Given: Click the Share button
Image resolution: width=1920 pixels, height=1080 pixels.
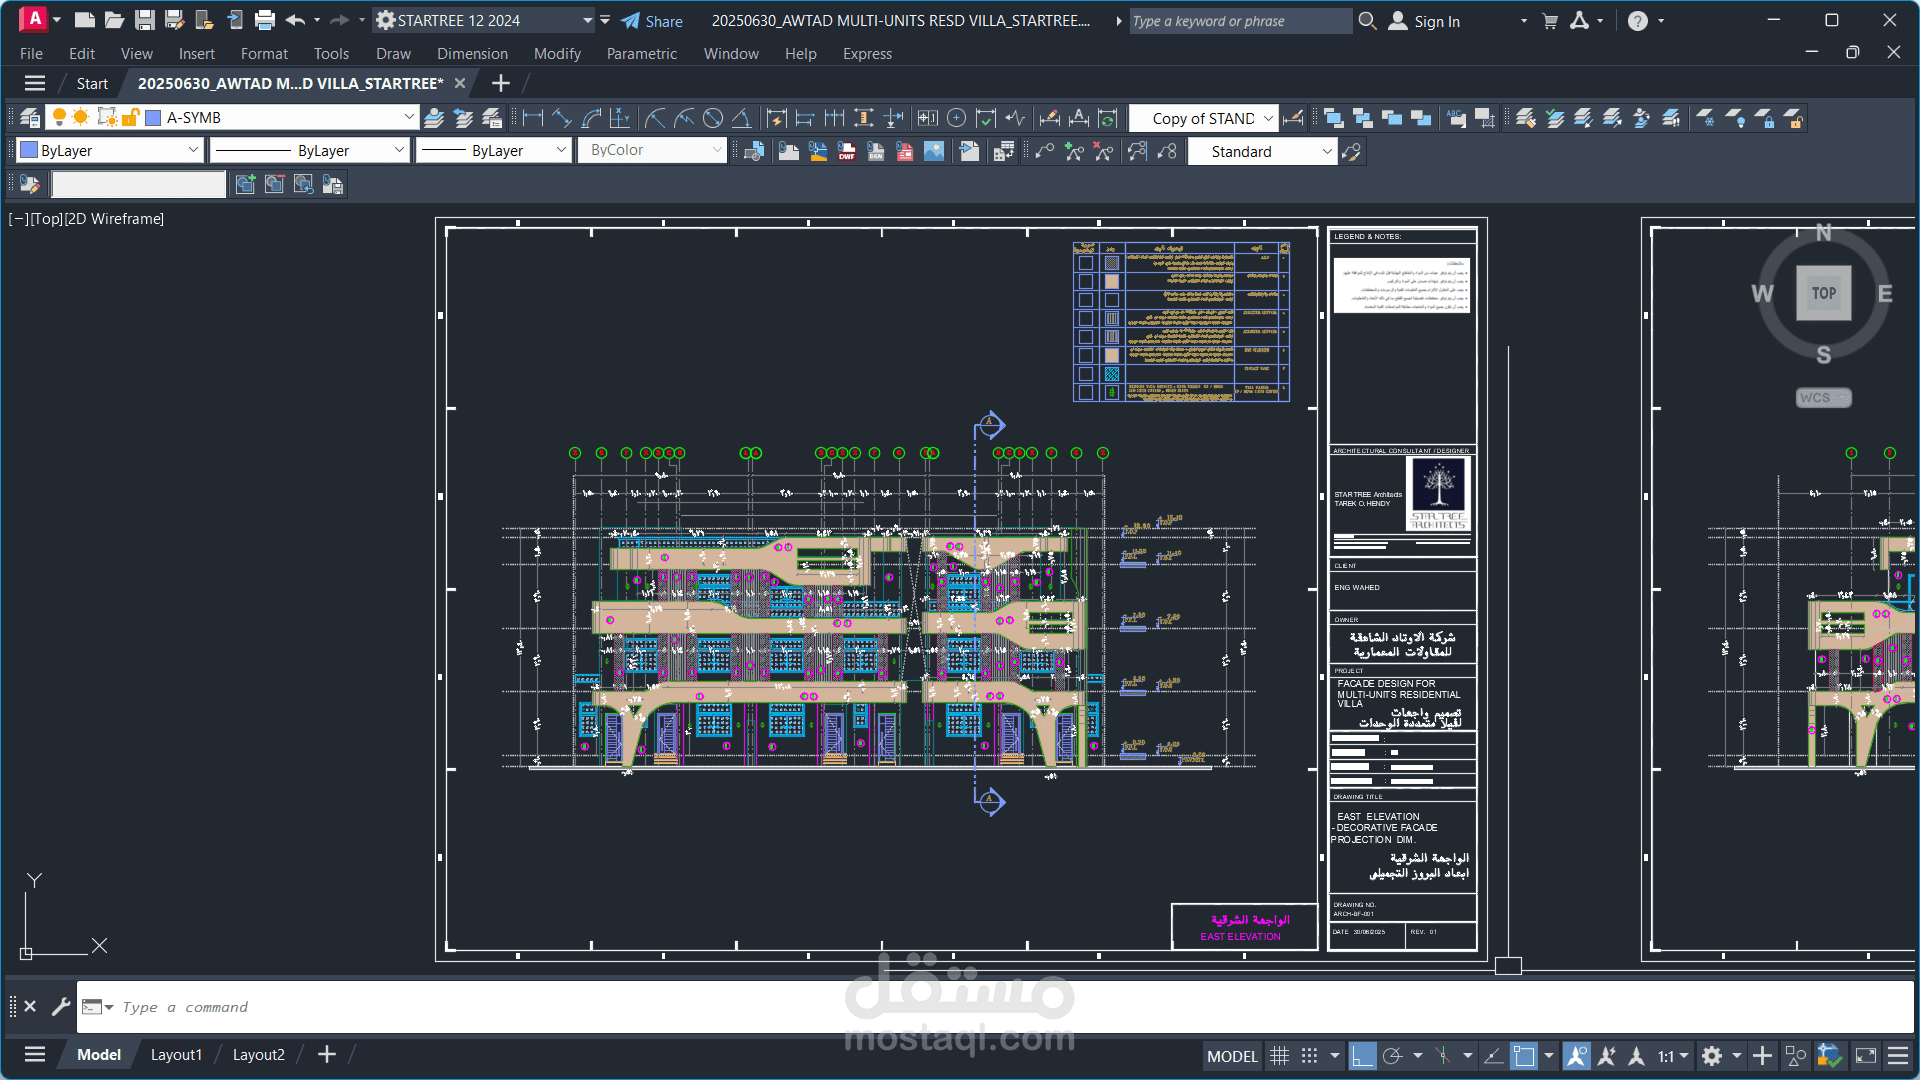Looking at the screenshot, I should [652, 21].
